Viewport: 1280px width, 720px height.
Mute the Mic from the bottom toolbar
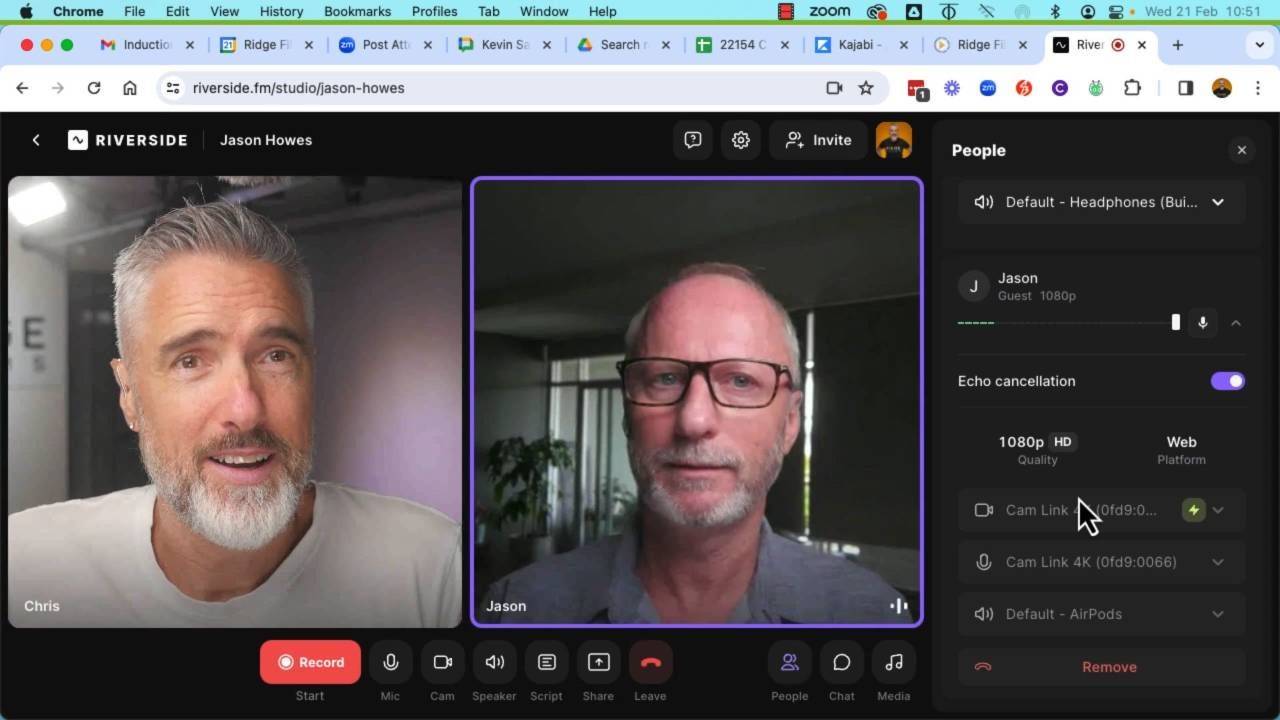(390, 661)
